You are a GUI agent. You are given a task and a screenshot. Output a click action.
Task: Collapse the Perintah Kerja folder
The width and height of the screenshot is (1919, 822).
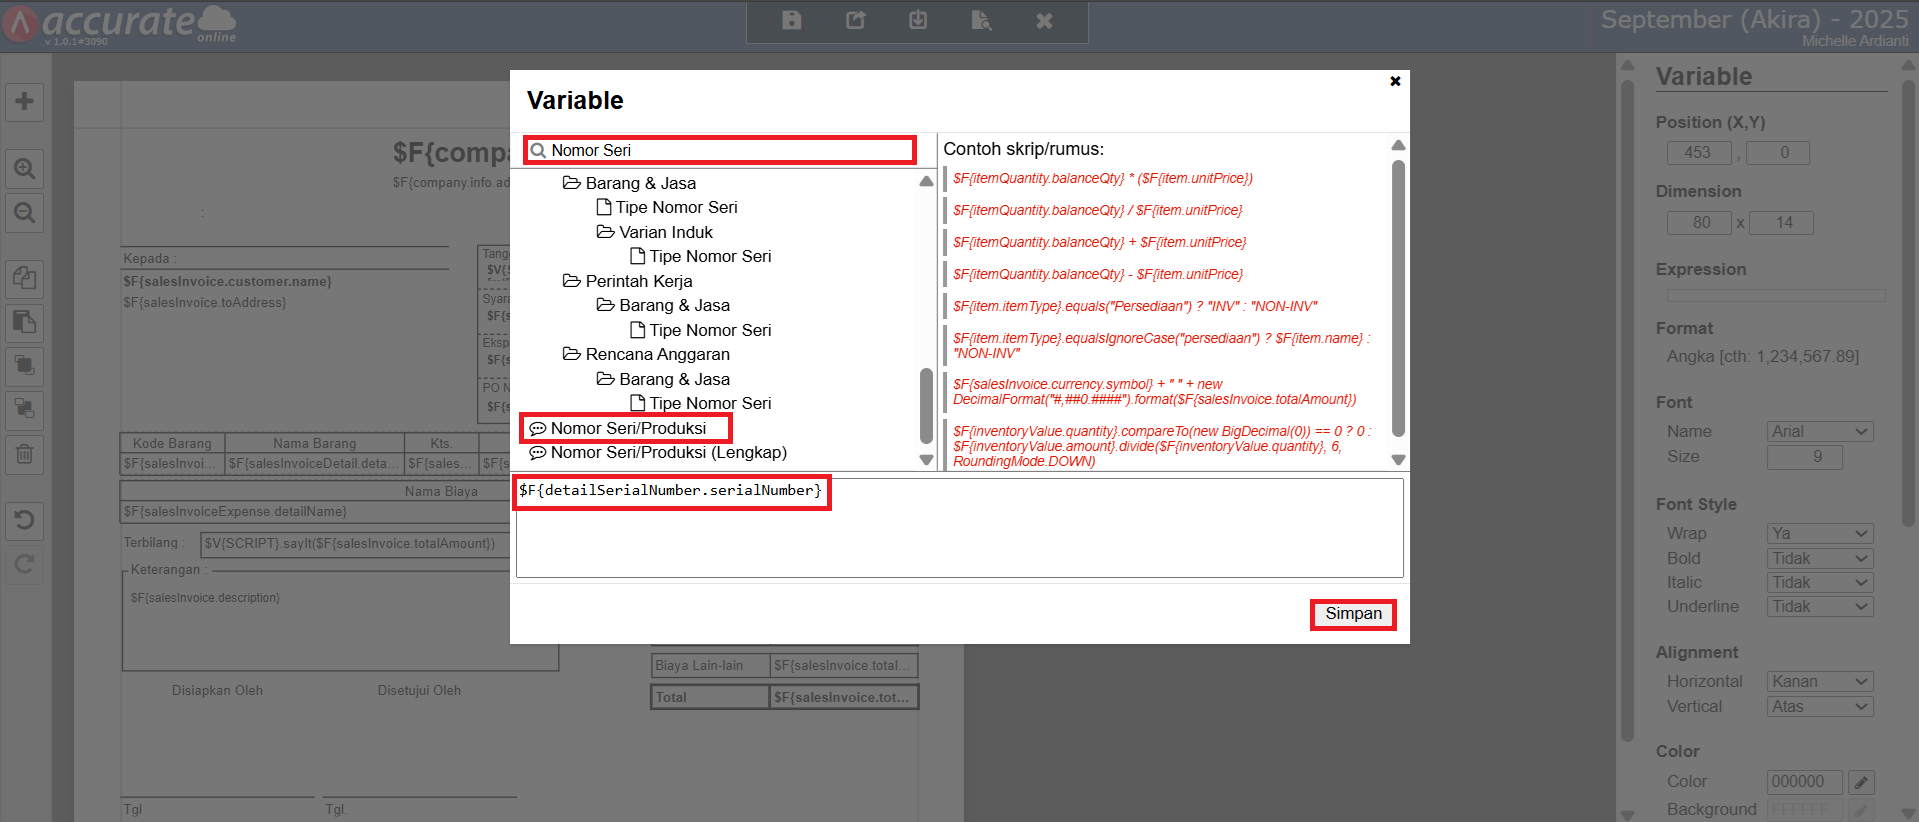tap(572, 281)
